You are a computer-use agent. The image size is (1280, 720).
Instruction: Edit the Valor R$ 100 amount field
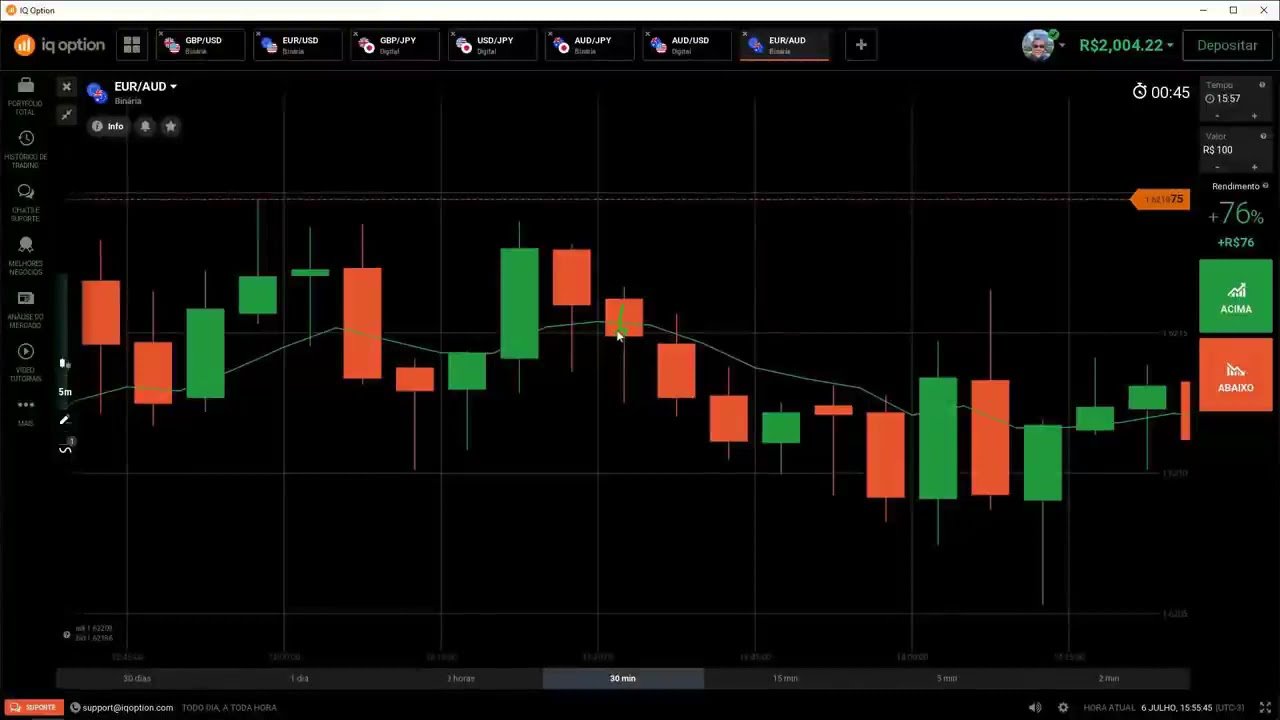1235,150
